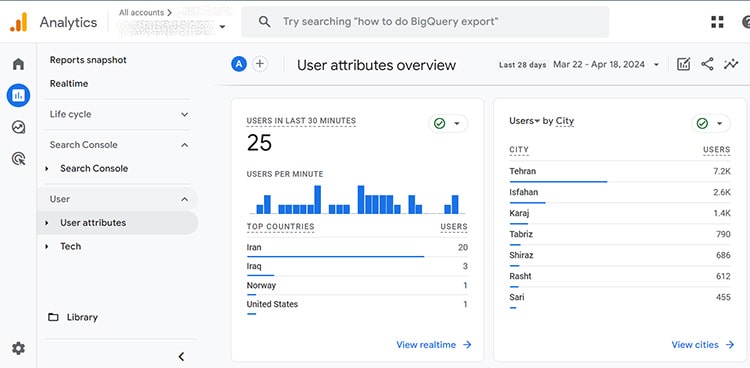Click the 'A' all-users segment badge

click(239, 64)
